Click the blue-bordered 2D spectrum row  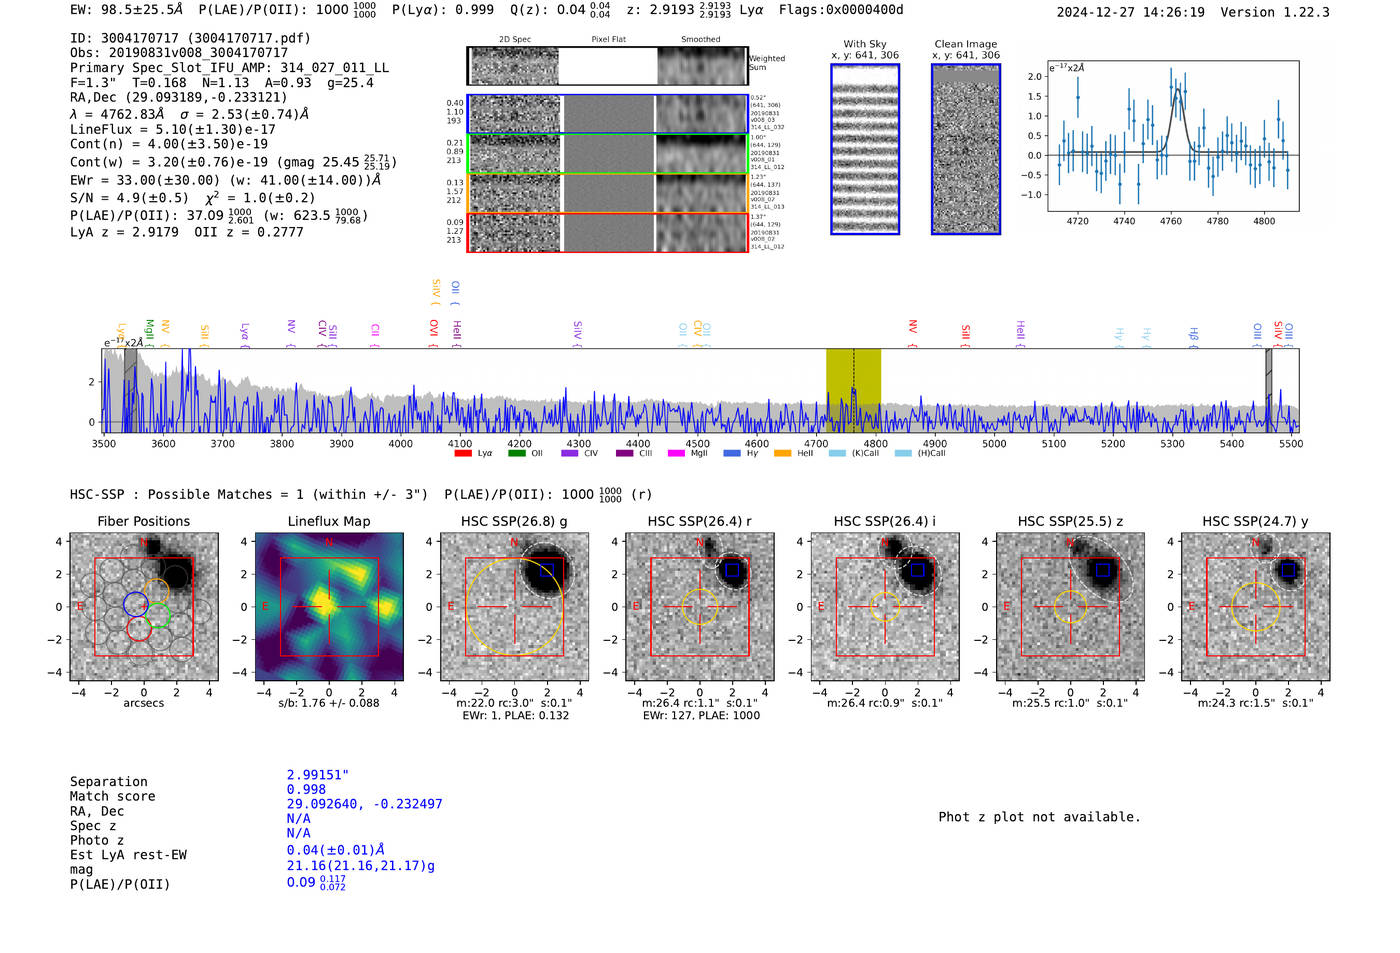(x=607, y=114)
